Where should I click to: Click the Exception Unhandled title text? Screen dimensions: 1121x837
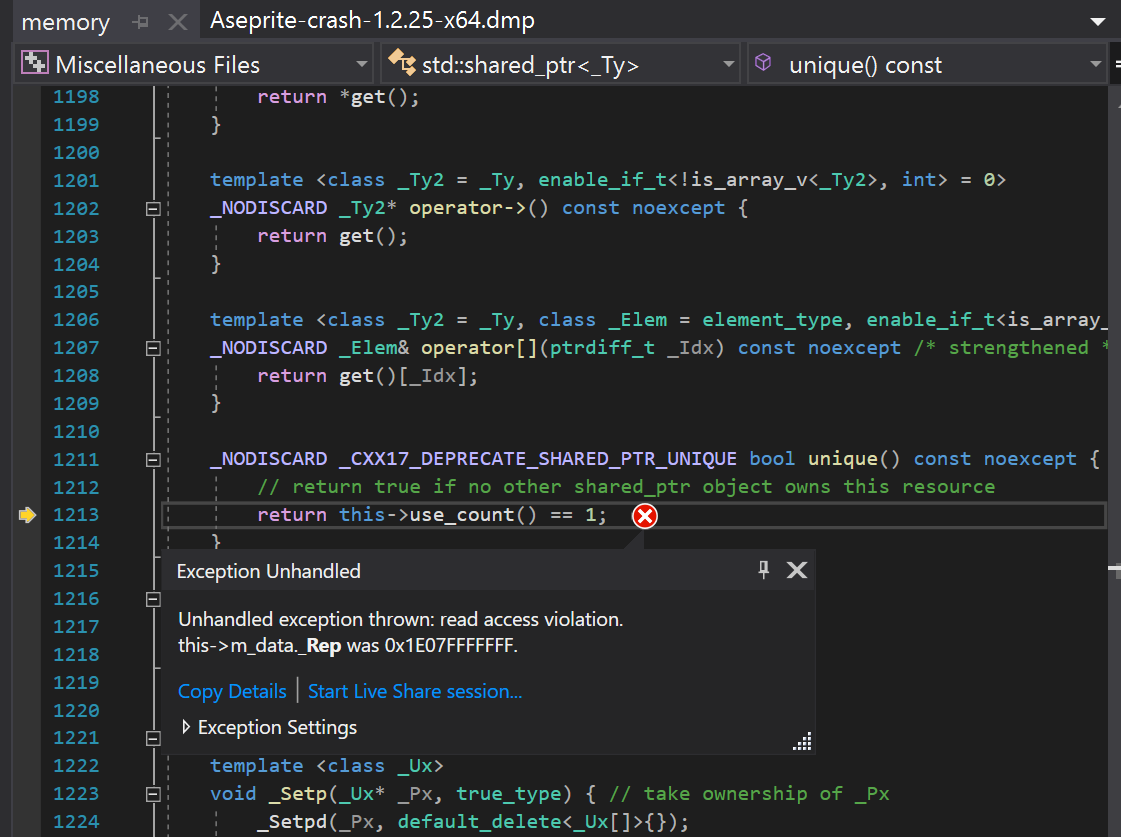268,571
